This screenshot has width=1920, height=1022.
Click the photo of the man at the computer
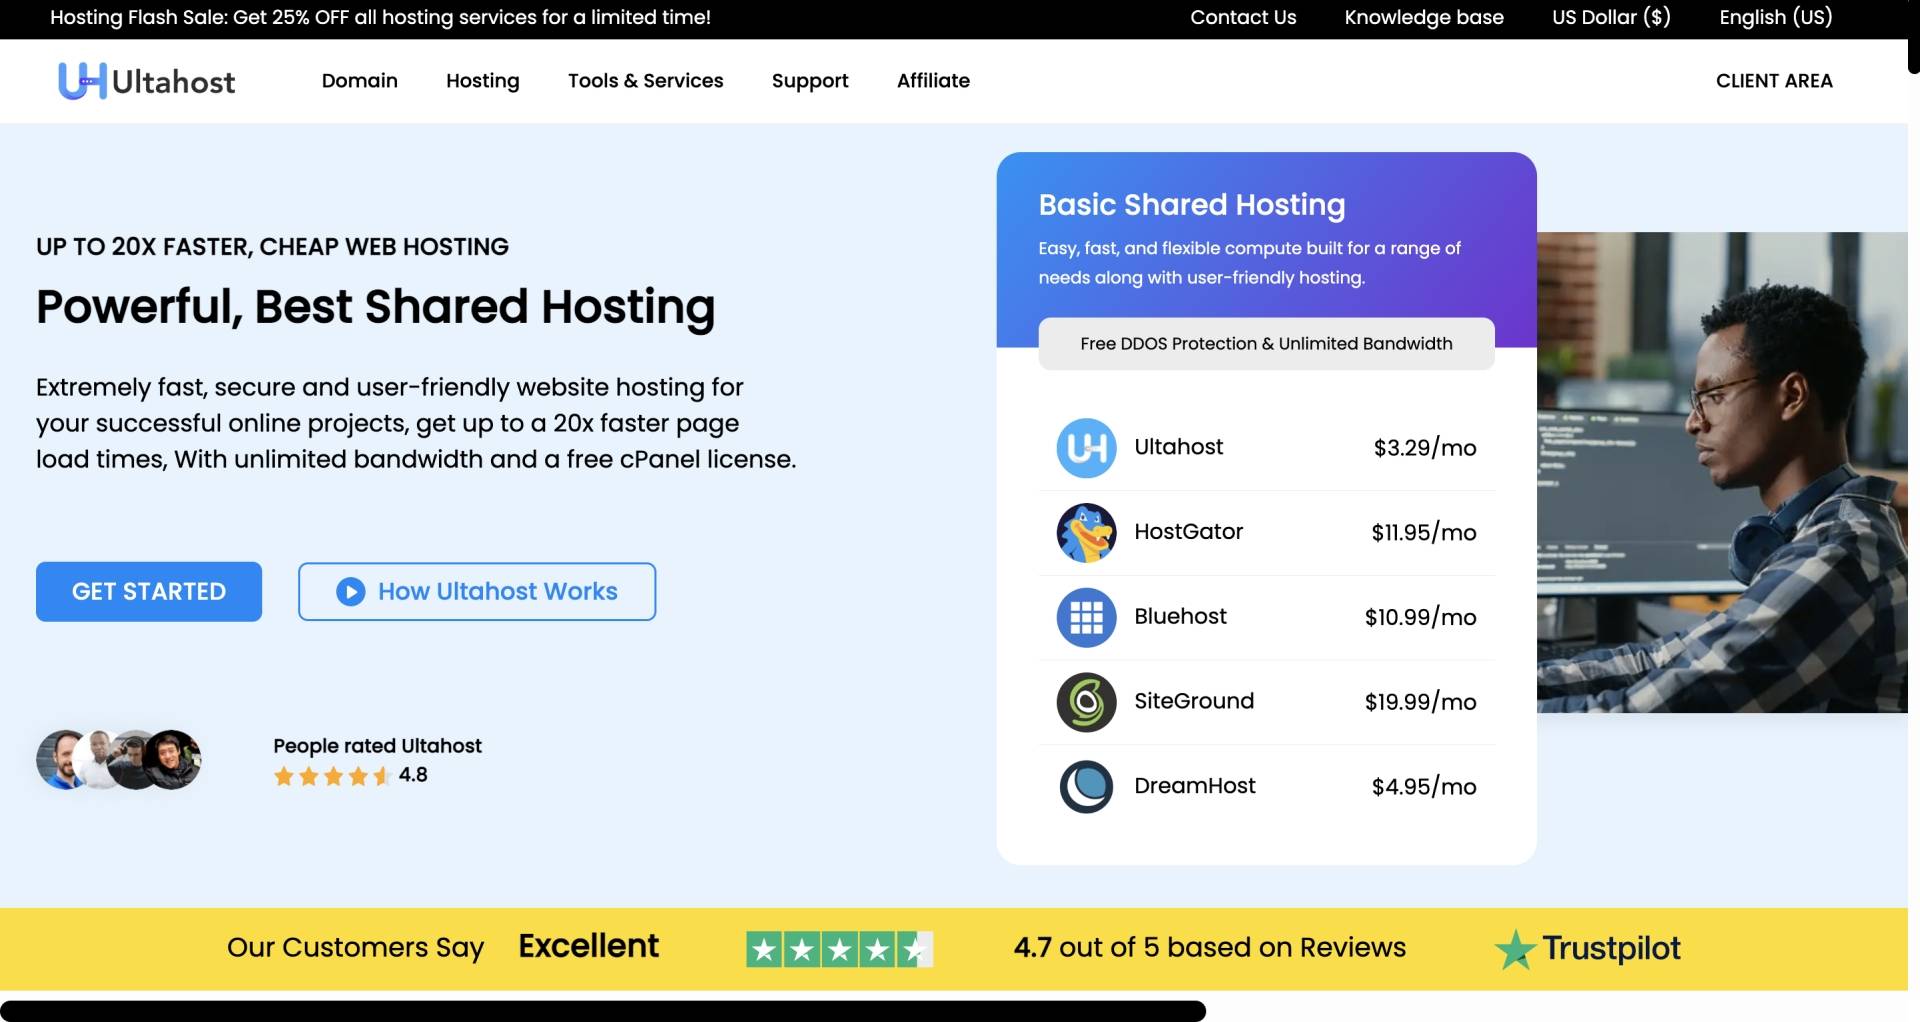tap(1722, 473)
